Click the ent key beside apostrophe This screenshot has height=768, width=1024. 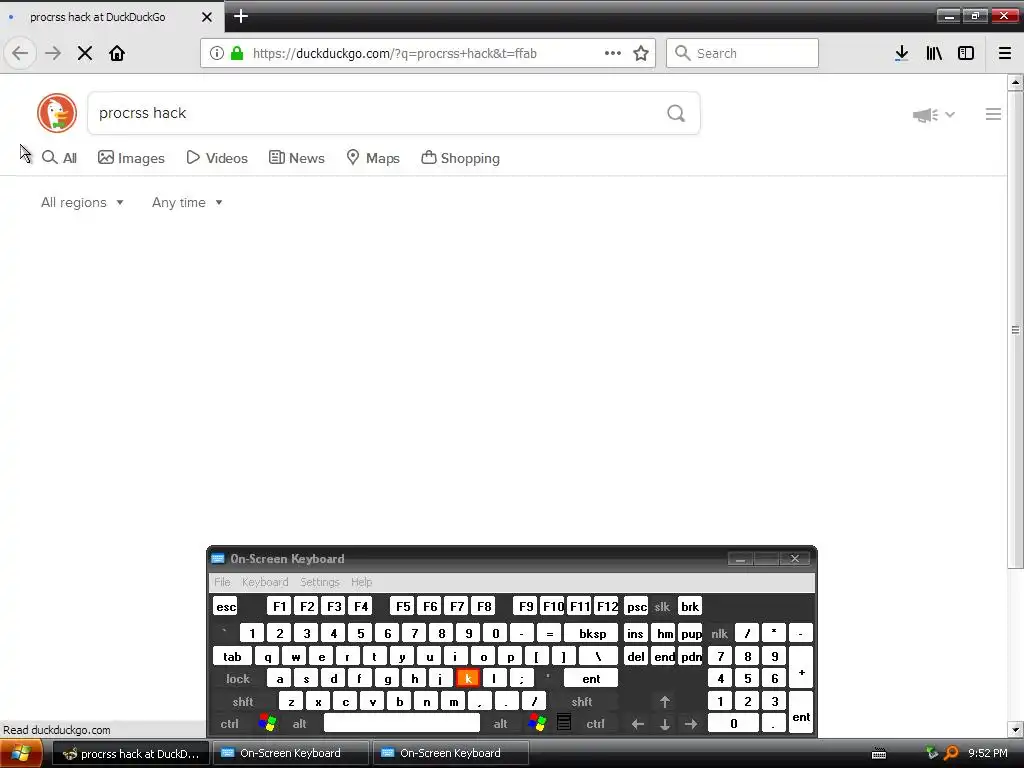pos(591,679)
